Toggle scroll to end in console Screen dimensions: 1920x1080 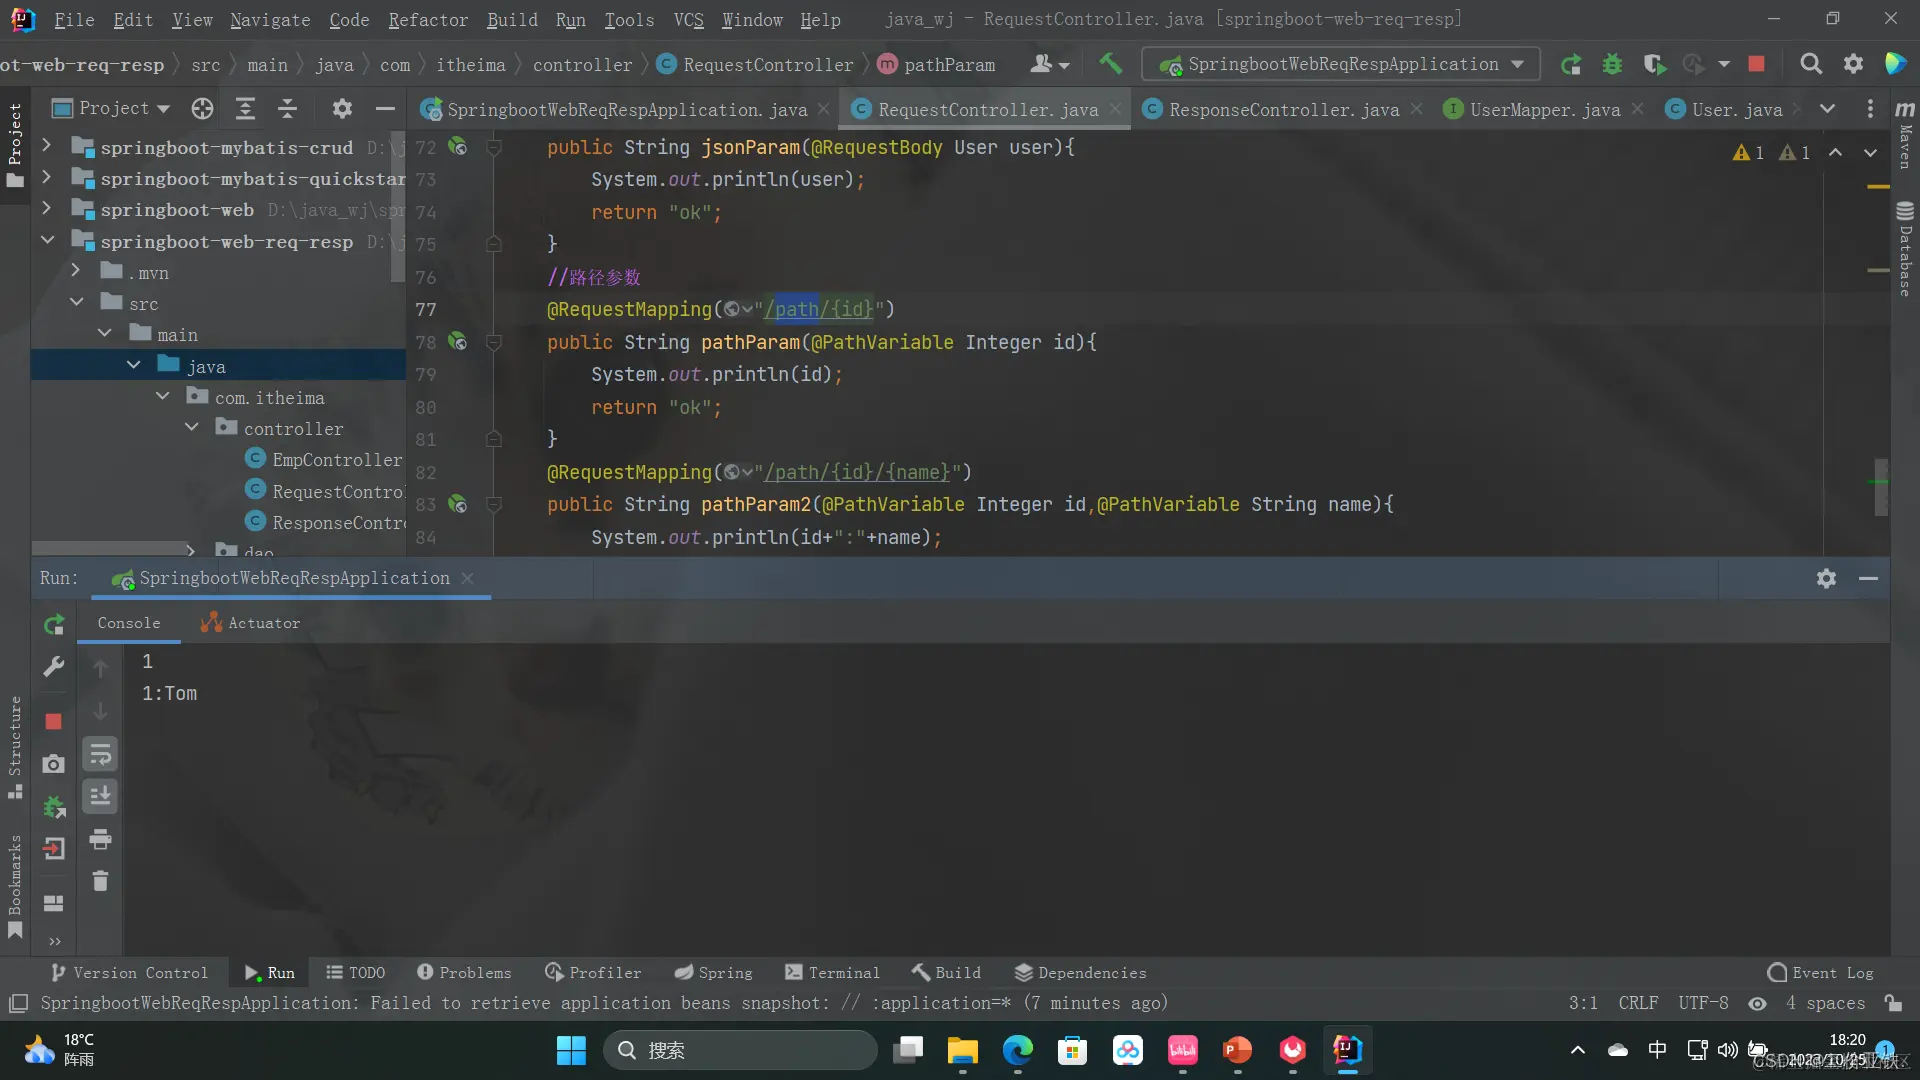(x=100, y=796)
